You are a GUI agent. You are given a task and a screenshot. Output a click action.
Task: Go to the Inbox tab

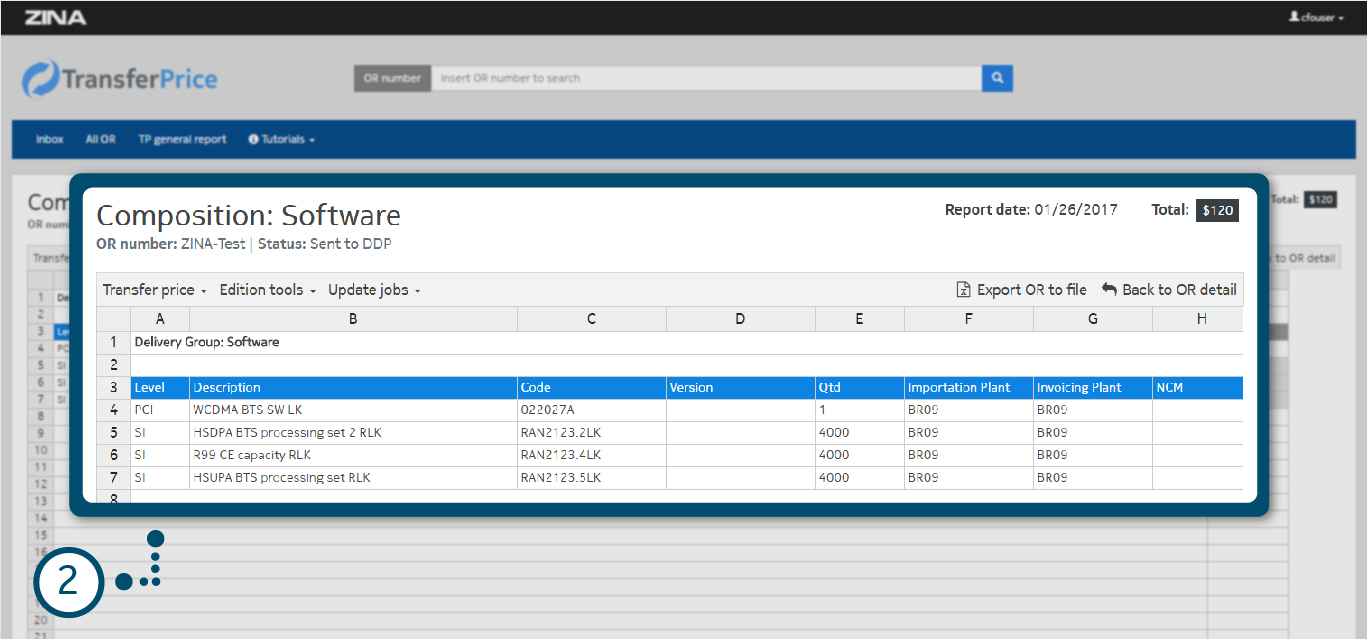click(49, 140)
